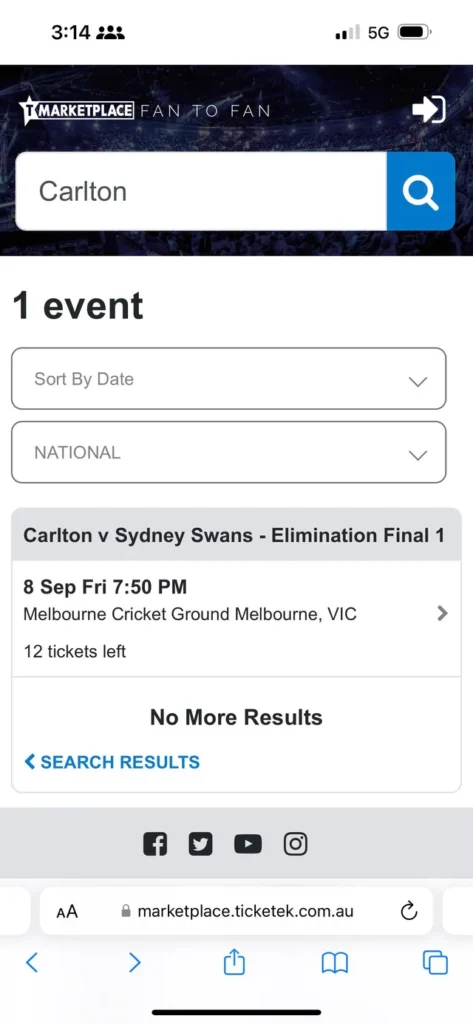Open Carlton v Sydney Swans event title
473x1024 pixels.
click(x=234, y=536)
